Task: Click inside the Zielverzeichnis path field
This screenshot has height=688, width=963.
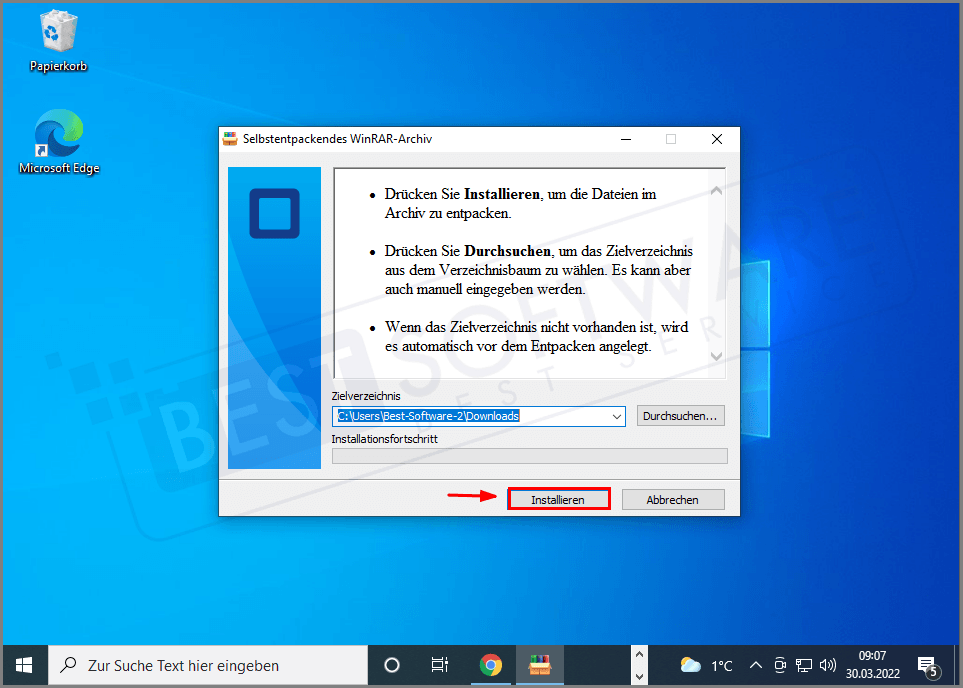Action: pos(470,415)
